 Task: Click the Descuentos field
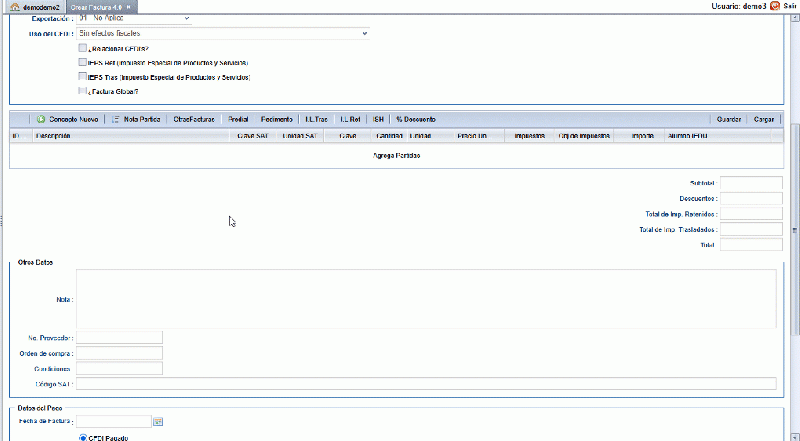(751, 199)
